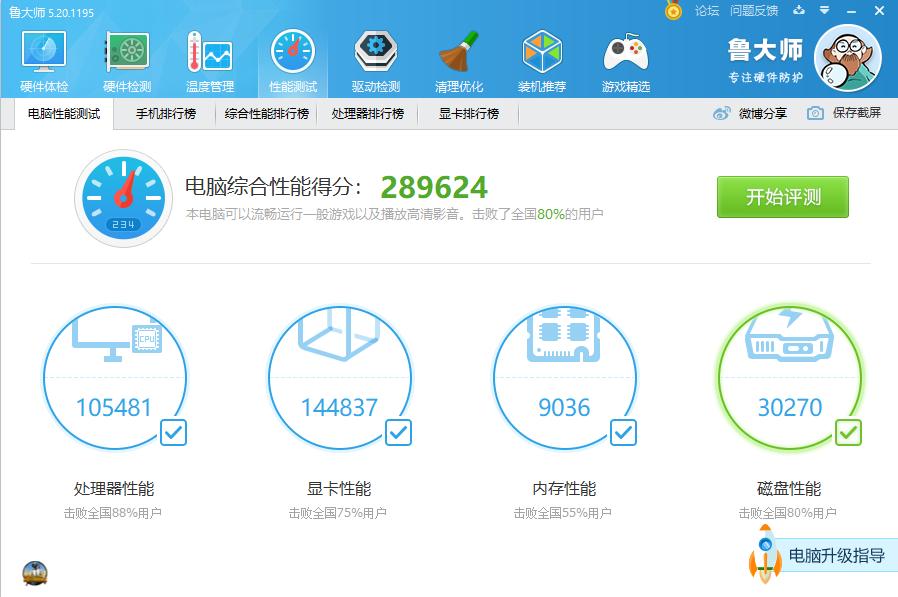
Task: Toggle the checkmark under 处理器性能 score
Action: (x=174, y=433)
